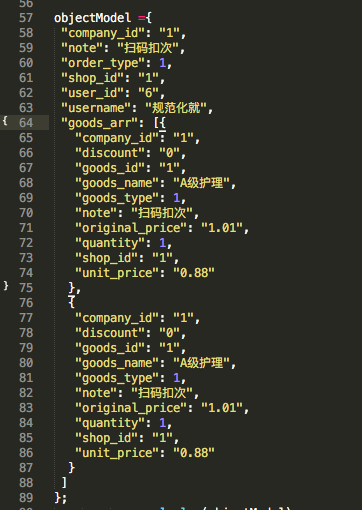Viewport: 362px width, 510px height.
Task: Click the "company_id" key on line 77
Action: [117, 318]
